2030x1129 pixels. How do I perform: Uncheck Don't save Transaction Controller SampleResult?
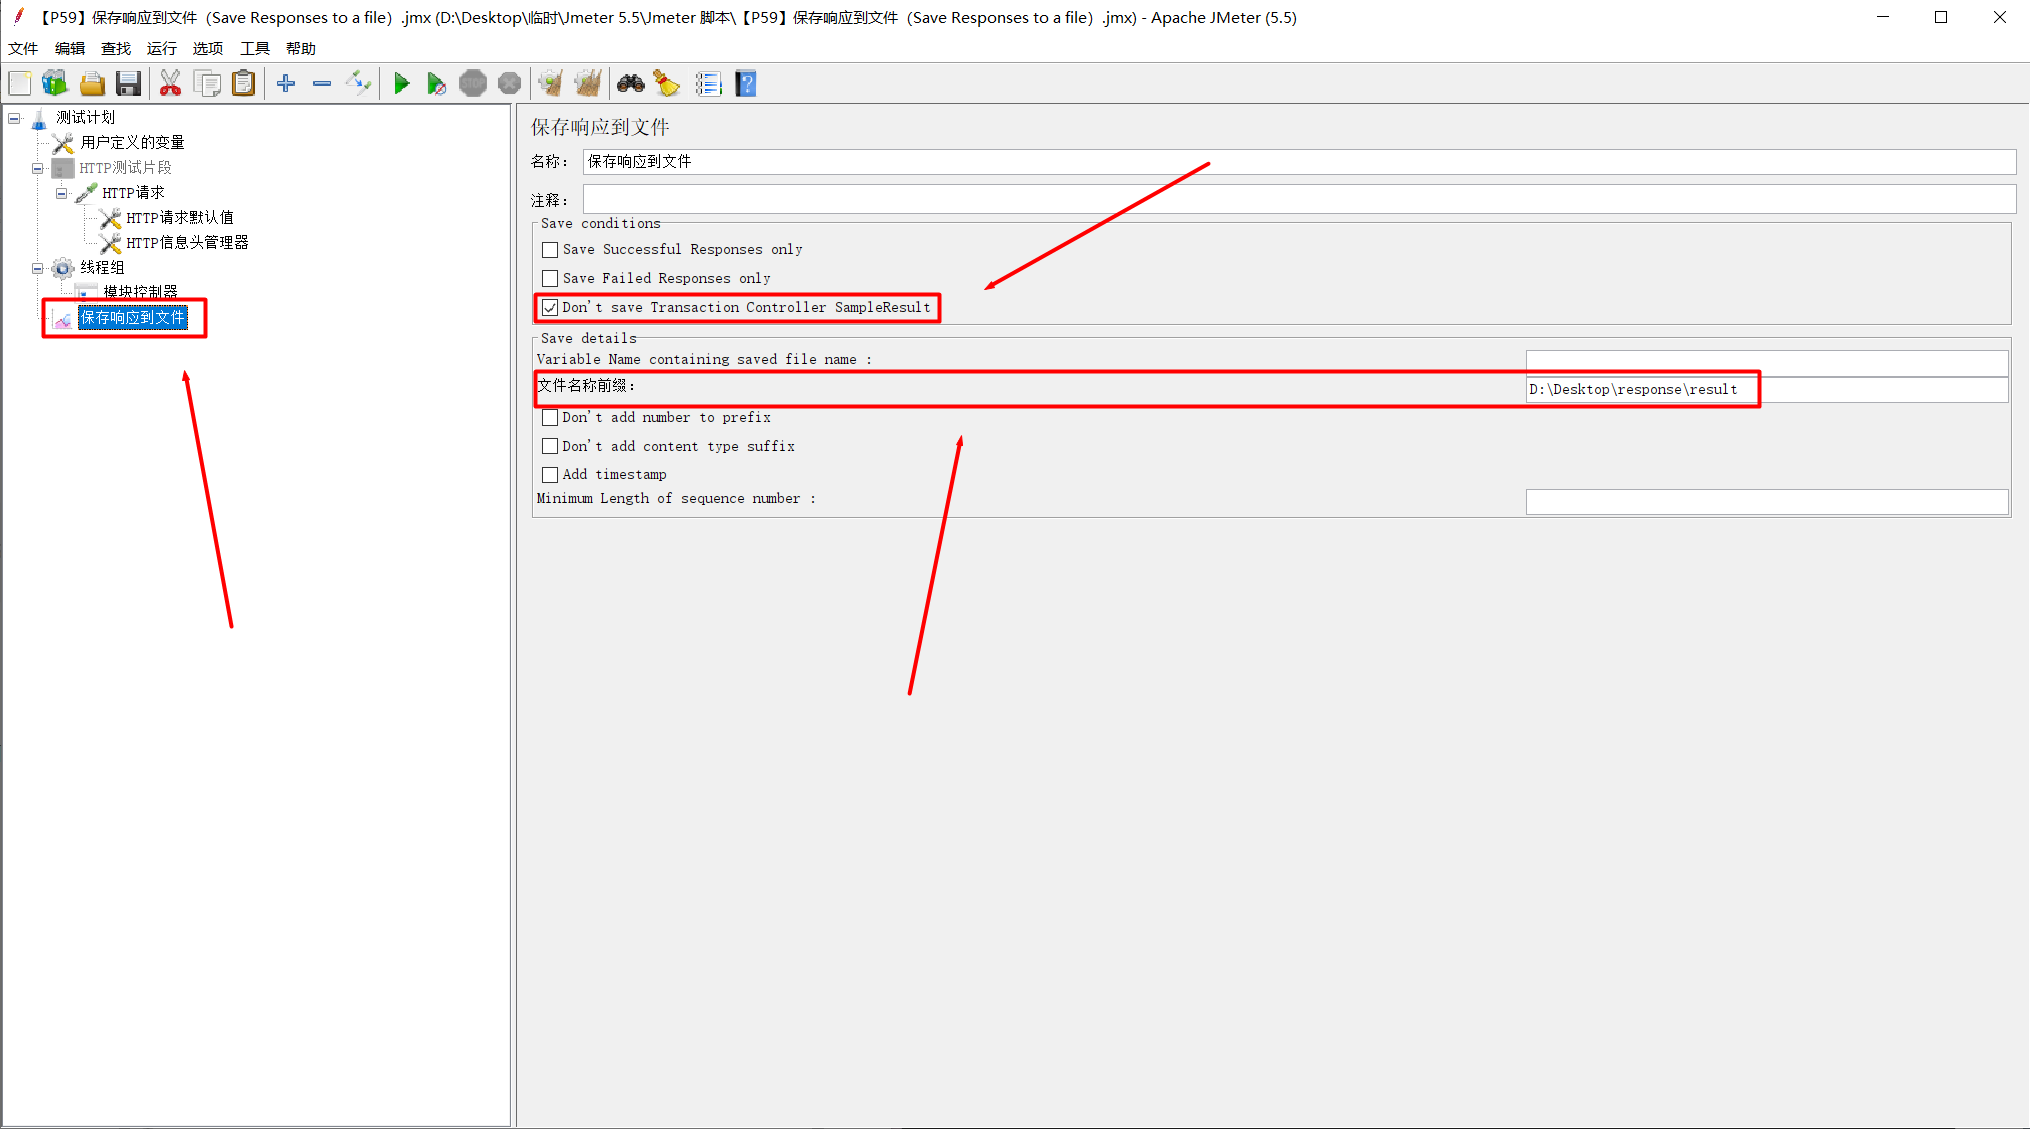[x=550, y=308]
